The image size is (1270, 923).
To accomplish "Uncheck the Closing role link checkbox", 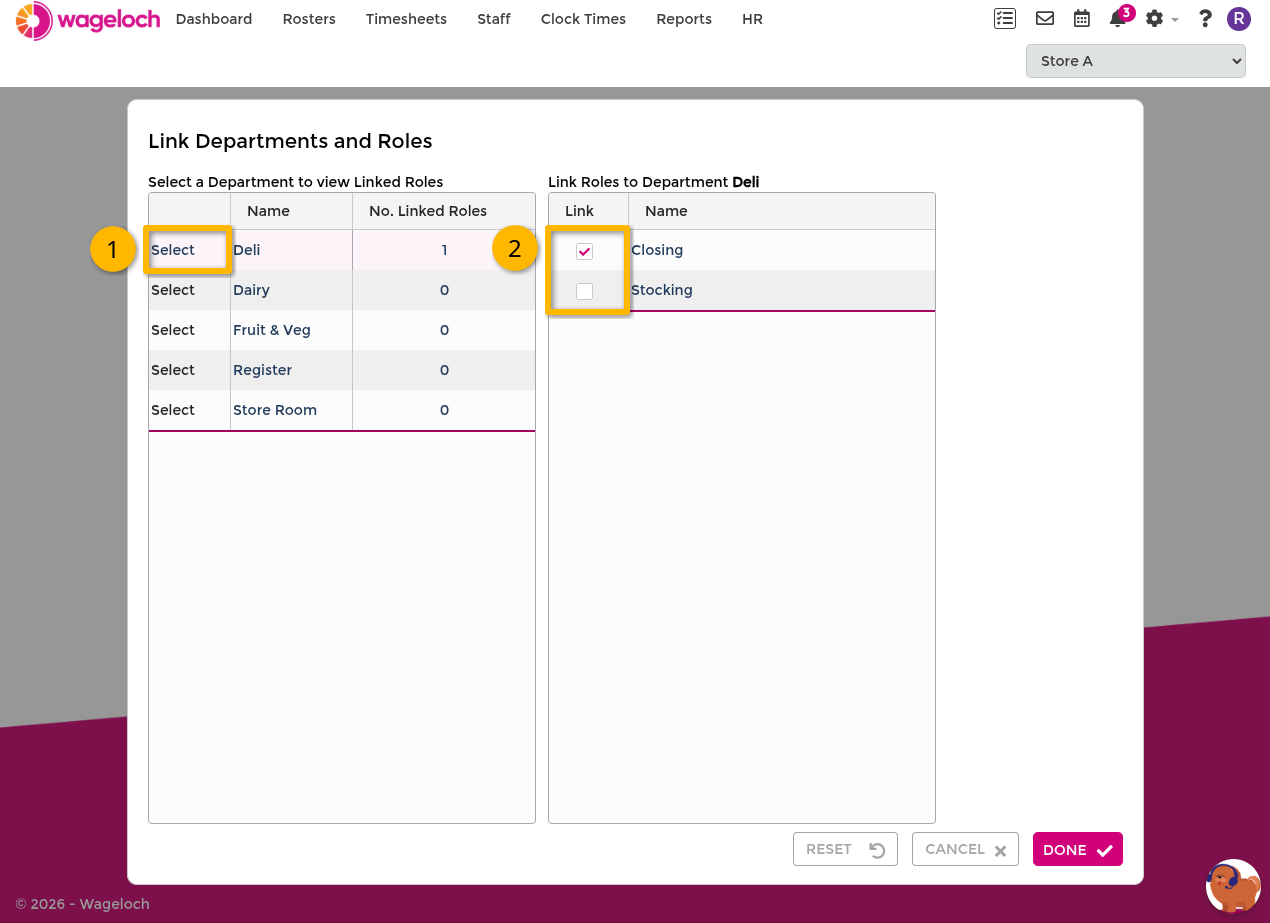I will pyautogui.click(x=584, y=251).
